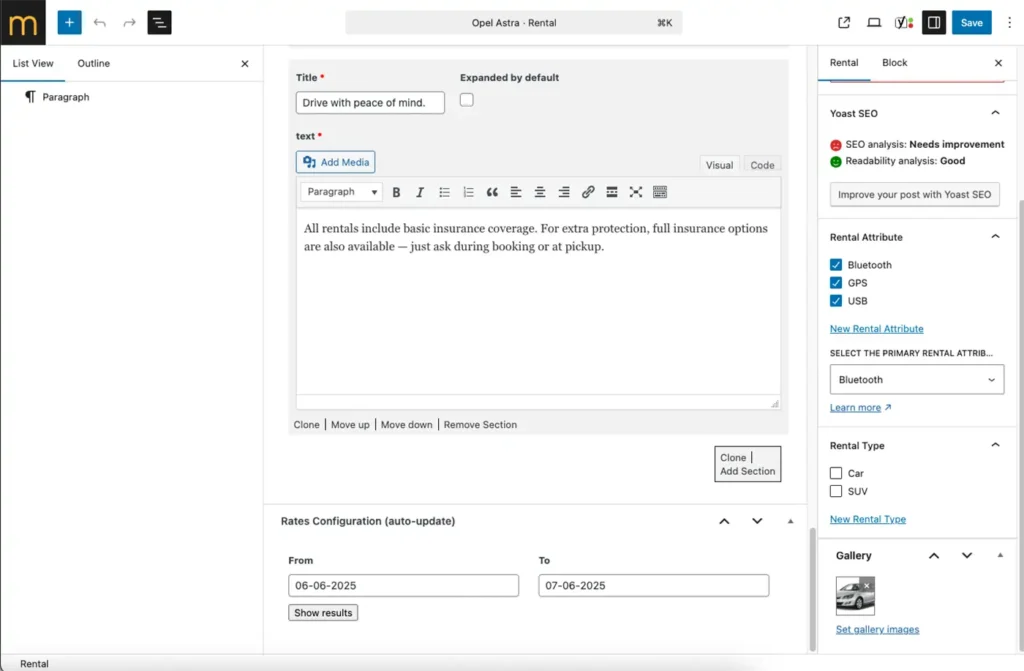Uncheck the GPS rental attribute
This screenshot has width=1024, height=671.
click(836, 283)
